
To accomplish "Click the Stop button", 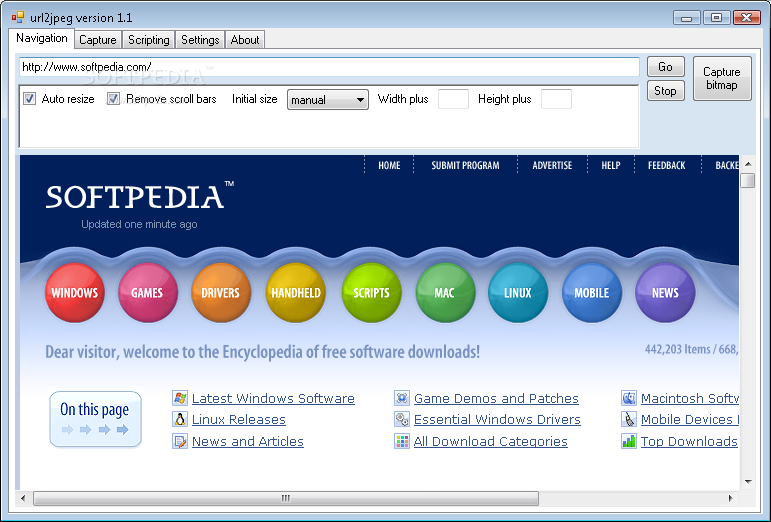I will [665, 91].
